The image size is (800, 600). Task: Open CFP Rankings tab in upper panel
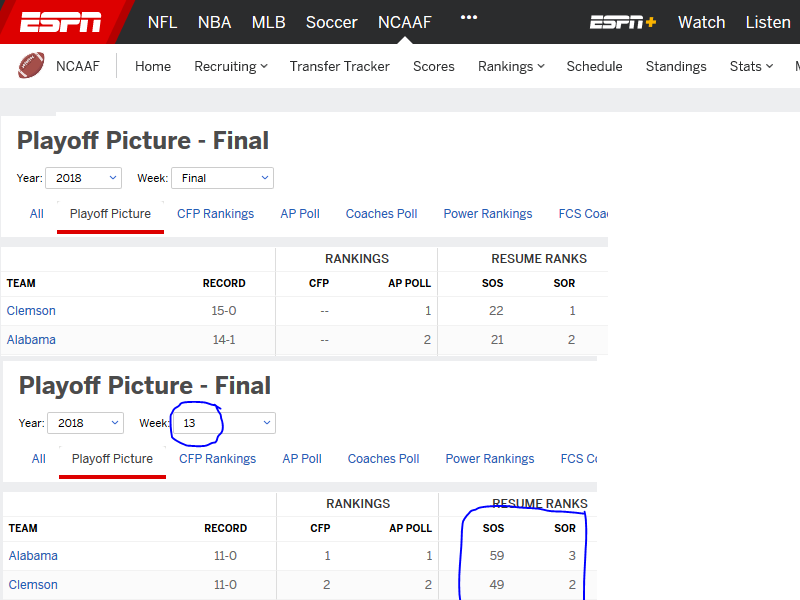point(215,214)
